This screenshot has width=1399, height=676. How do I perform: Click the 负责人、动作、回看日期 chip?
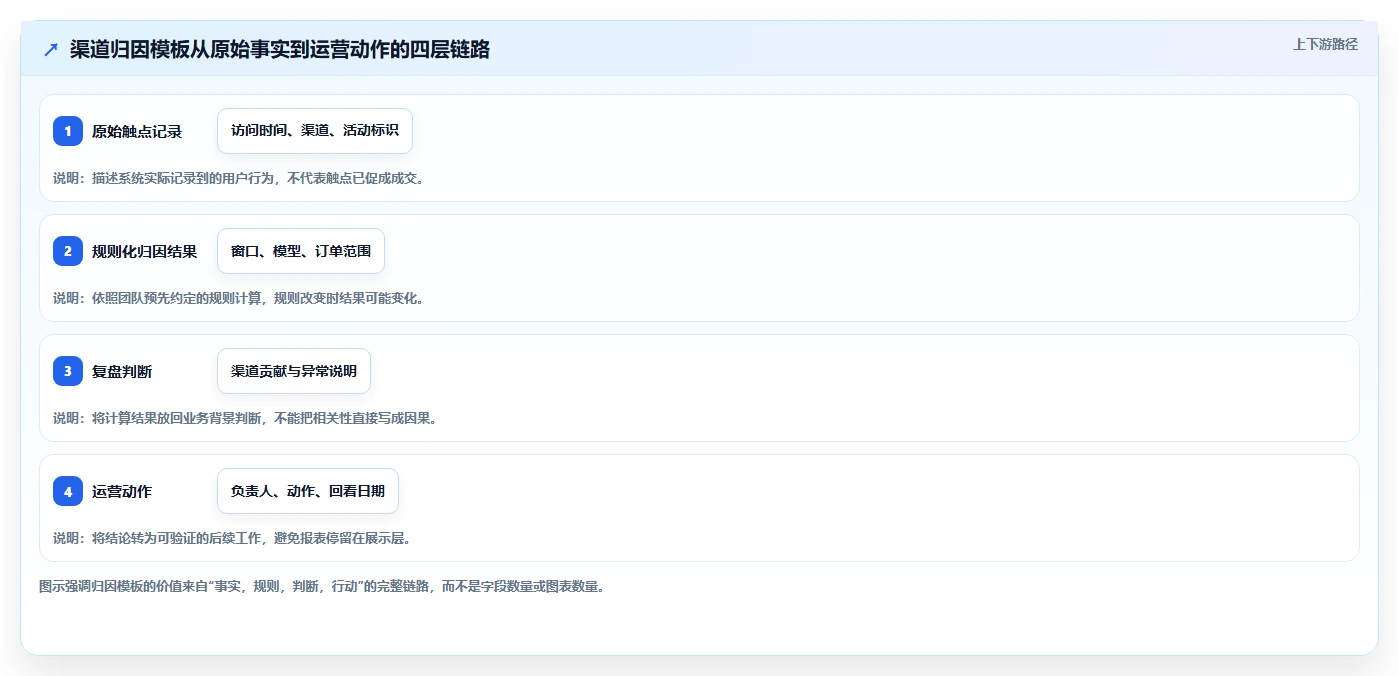coord(308,491)
